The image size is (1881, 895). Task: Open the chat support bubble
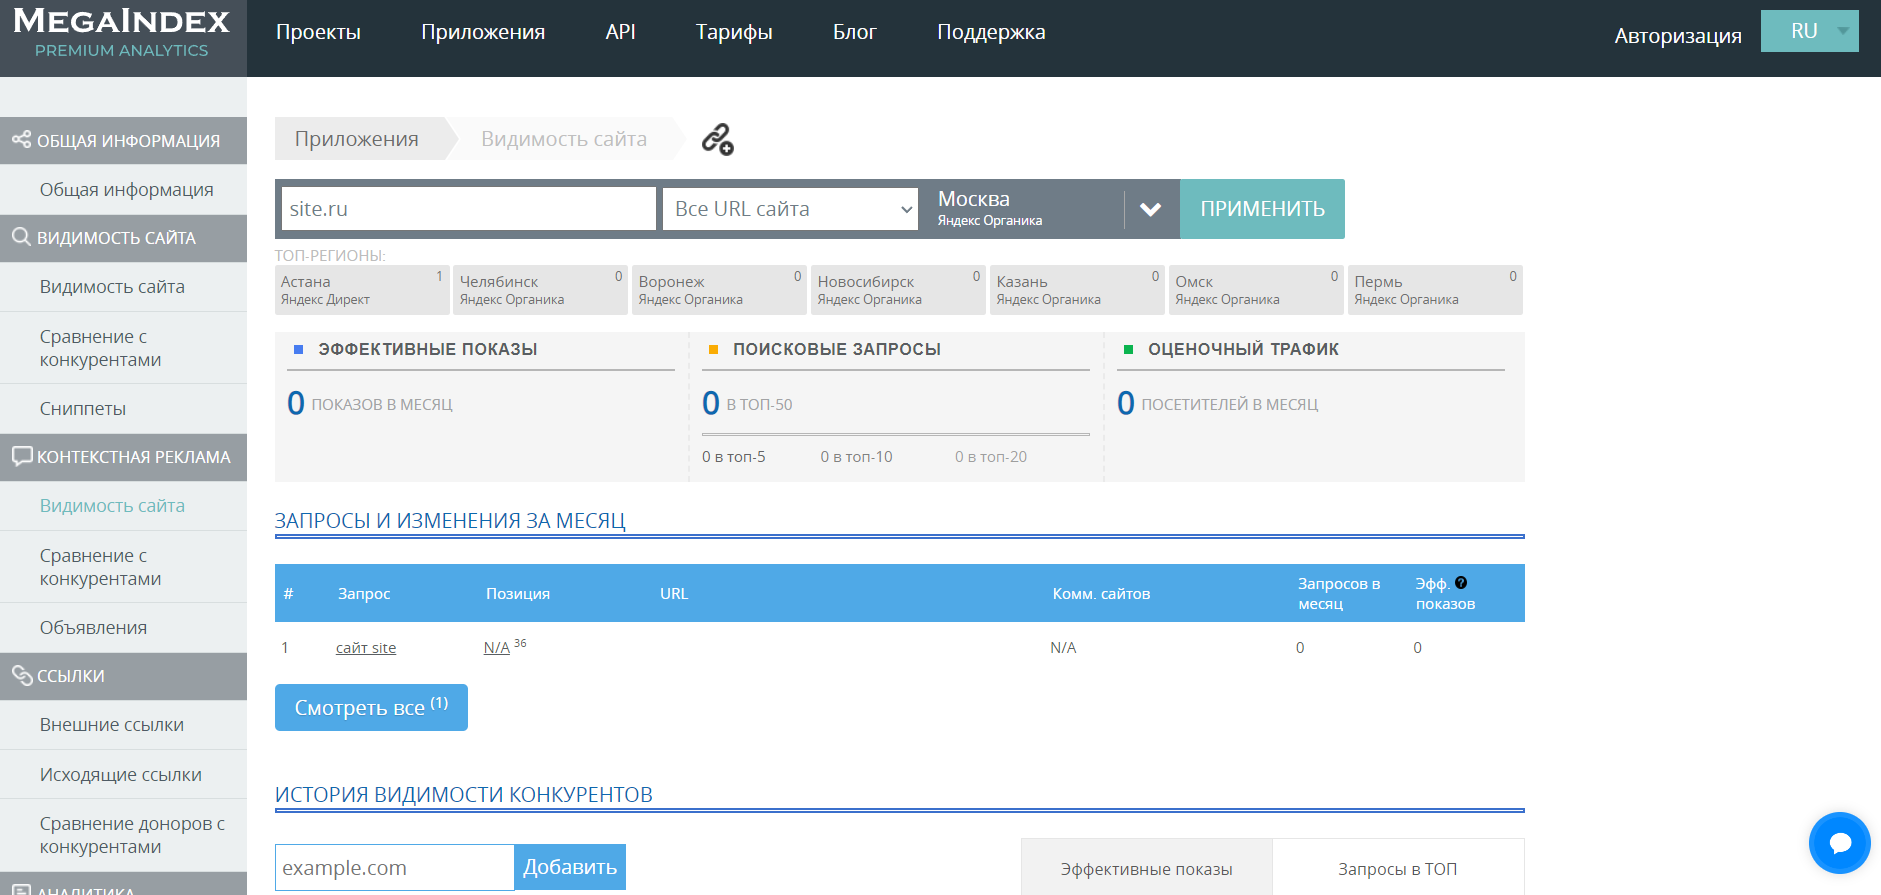1839,843
